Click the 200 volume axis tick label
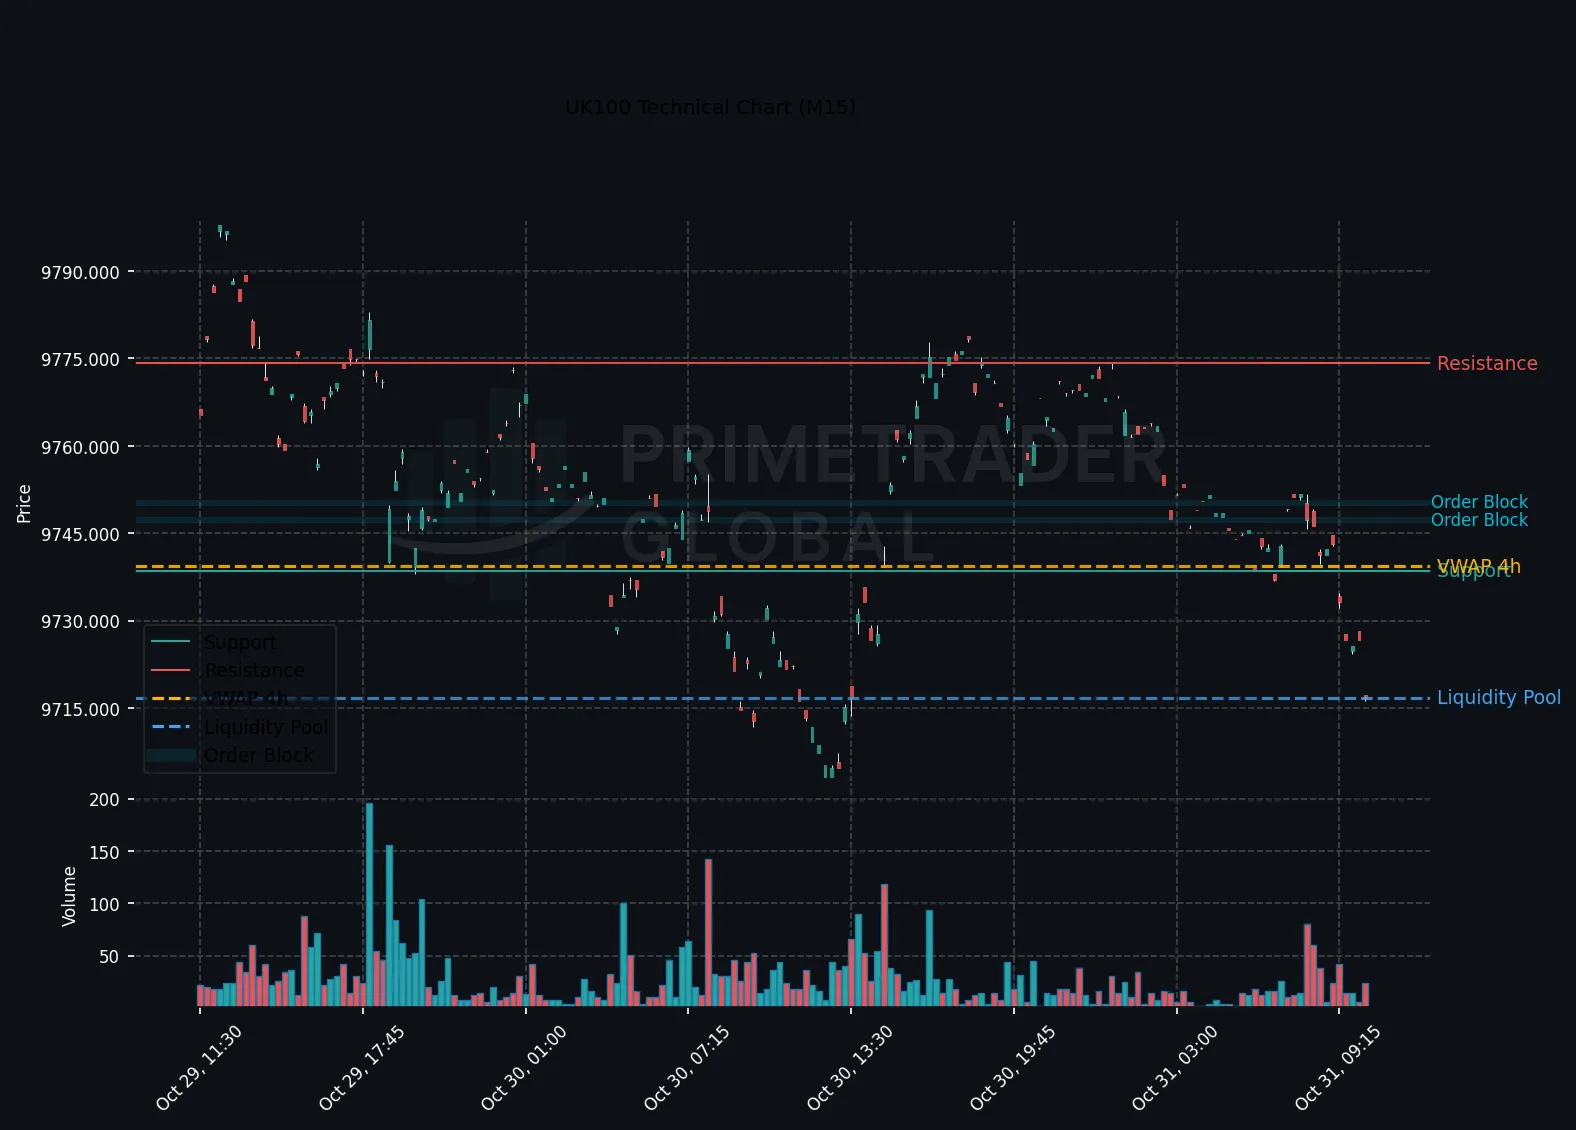The width and height of the screenshot is (1576, 1130). coord(104,800)
